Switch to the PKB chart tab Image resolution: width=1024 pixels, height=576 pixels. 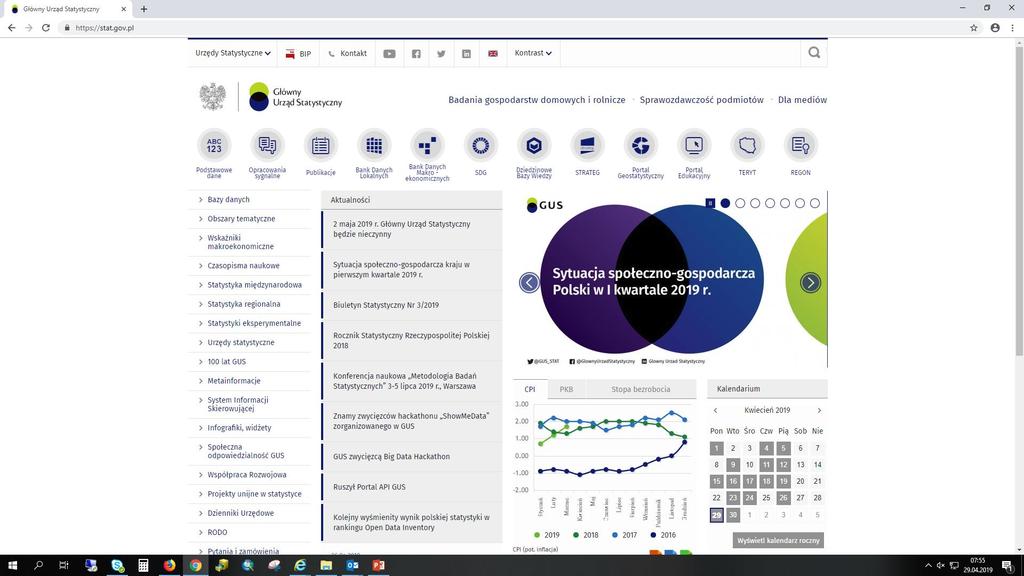pyautogui.click(x=566, y=389)
